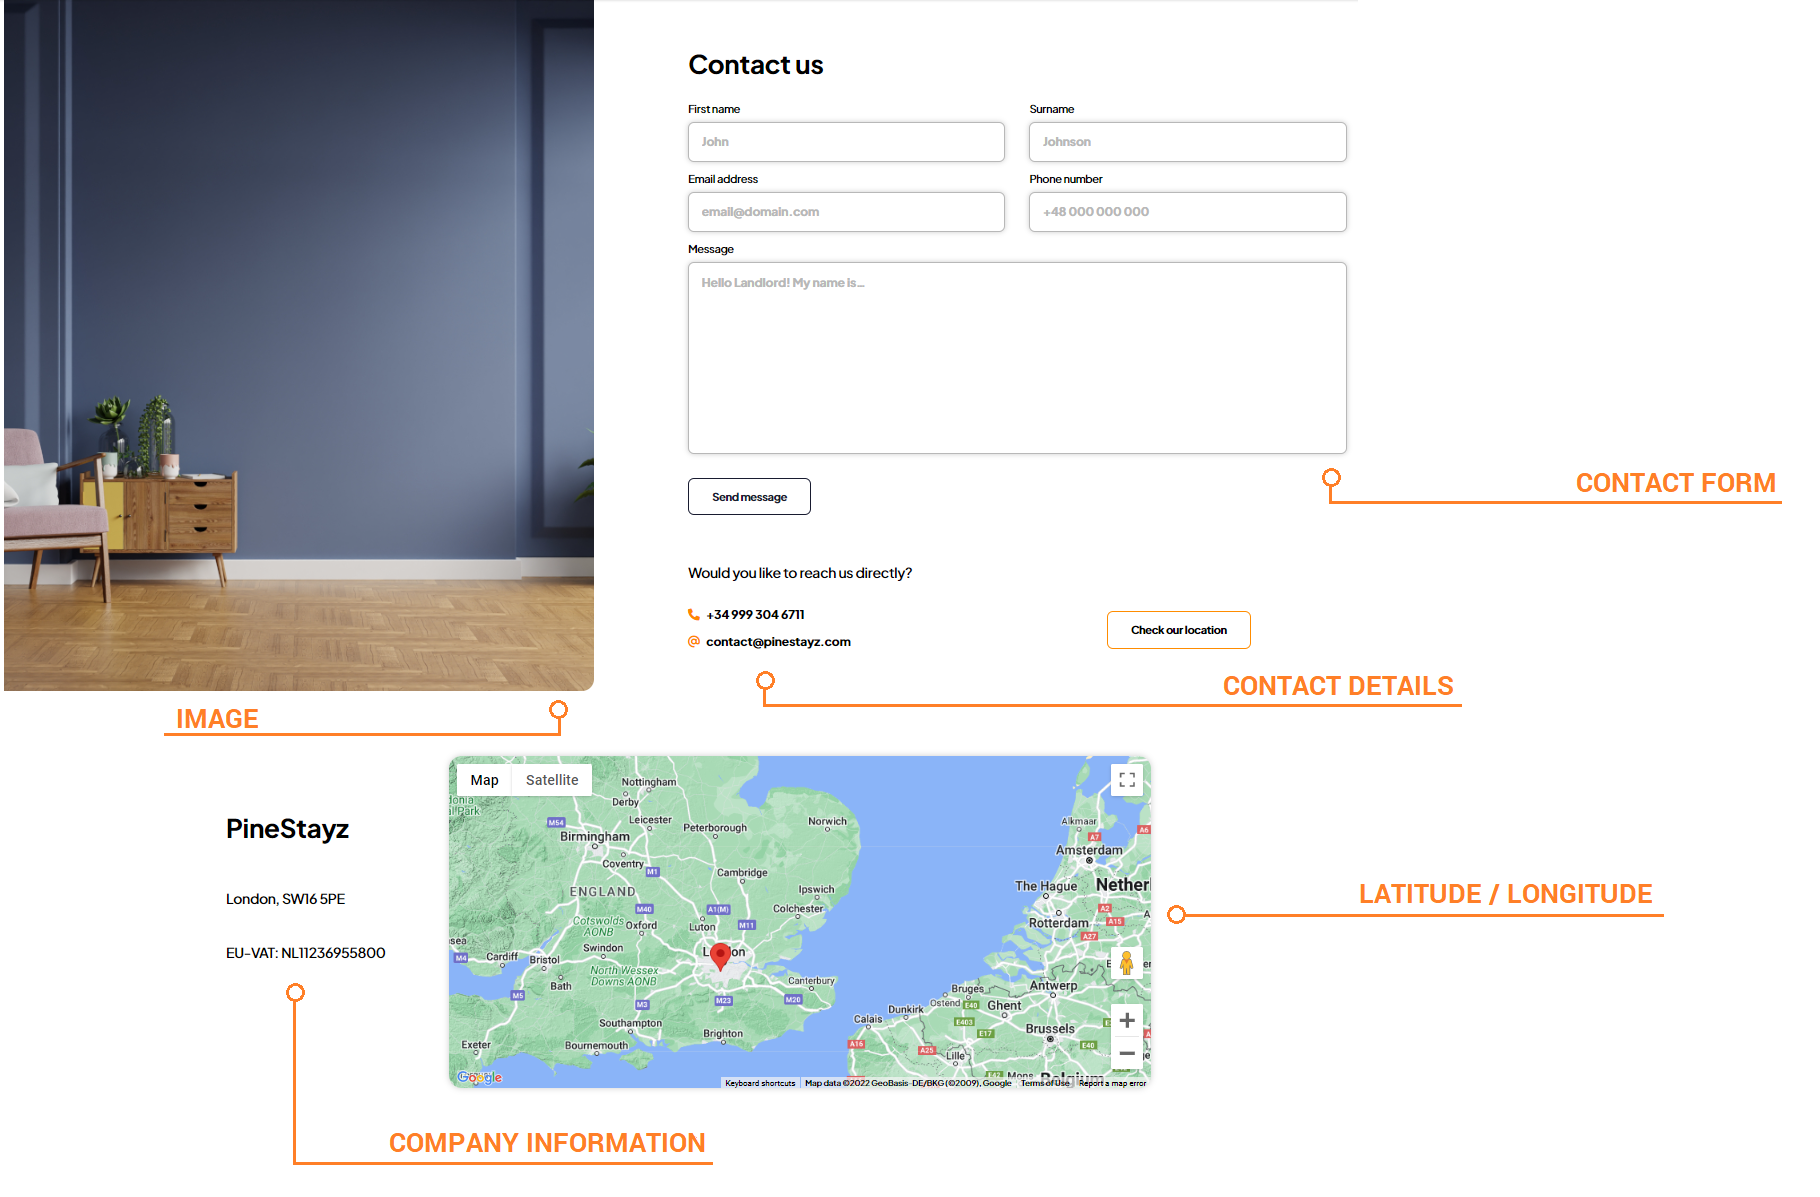The height and width of the screenshot is (1197, 1820).
Task: Click the orange phone icon
Action: tap(694, 615)
